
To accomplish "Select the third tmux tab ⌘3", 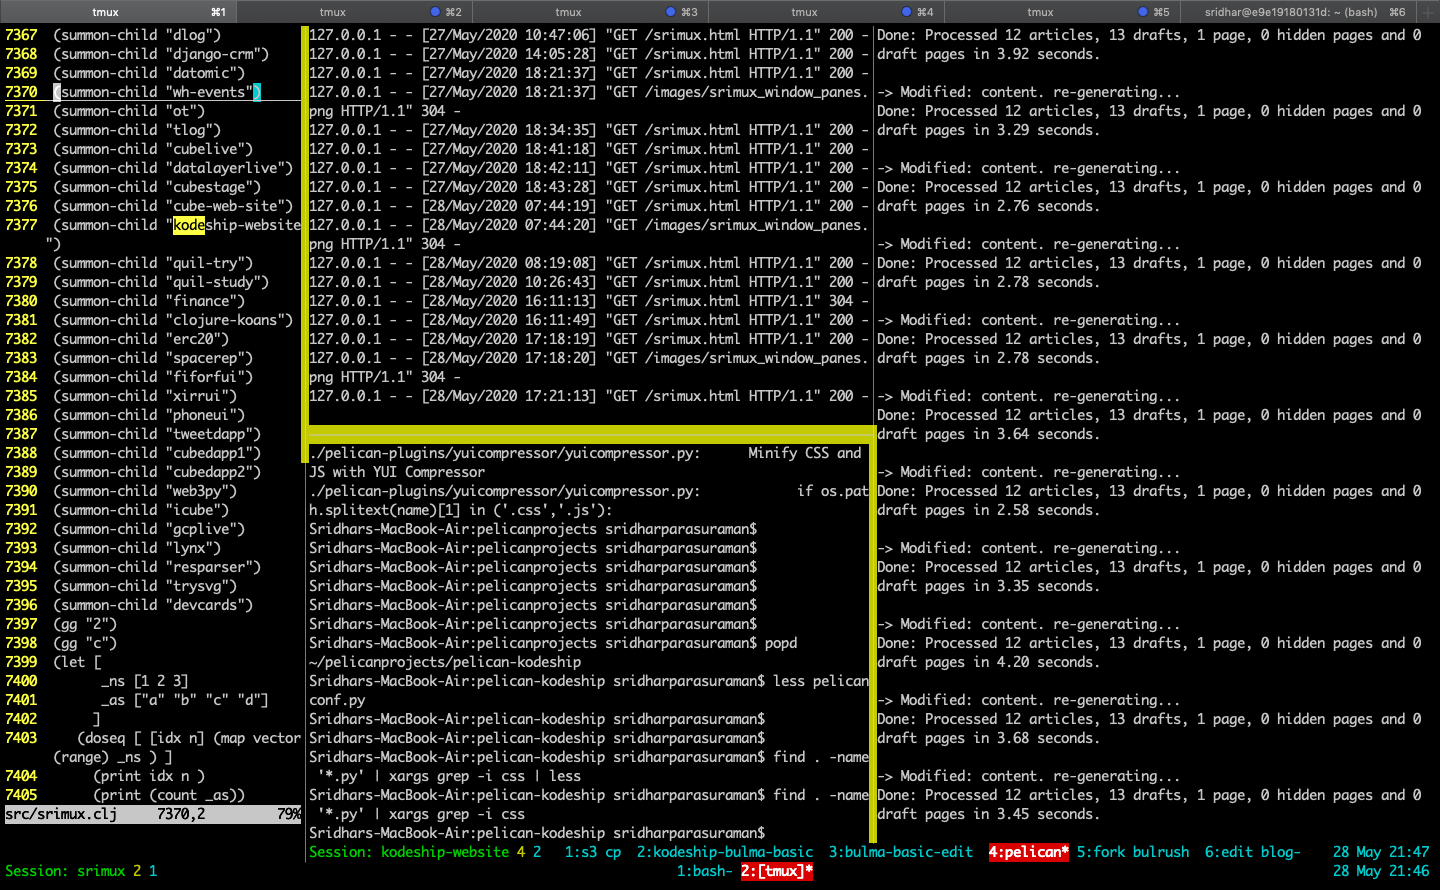I will point(590,12).
